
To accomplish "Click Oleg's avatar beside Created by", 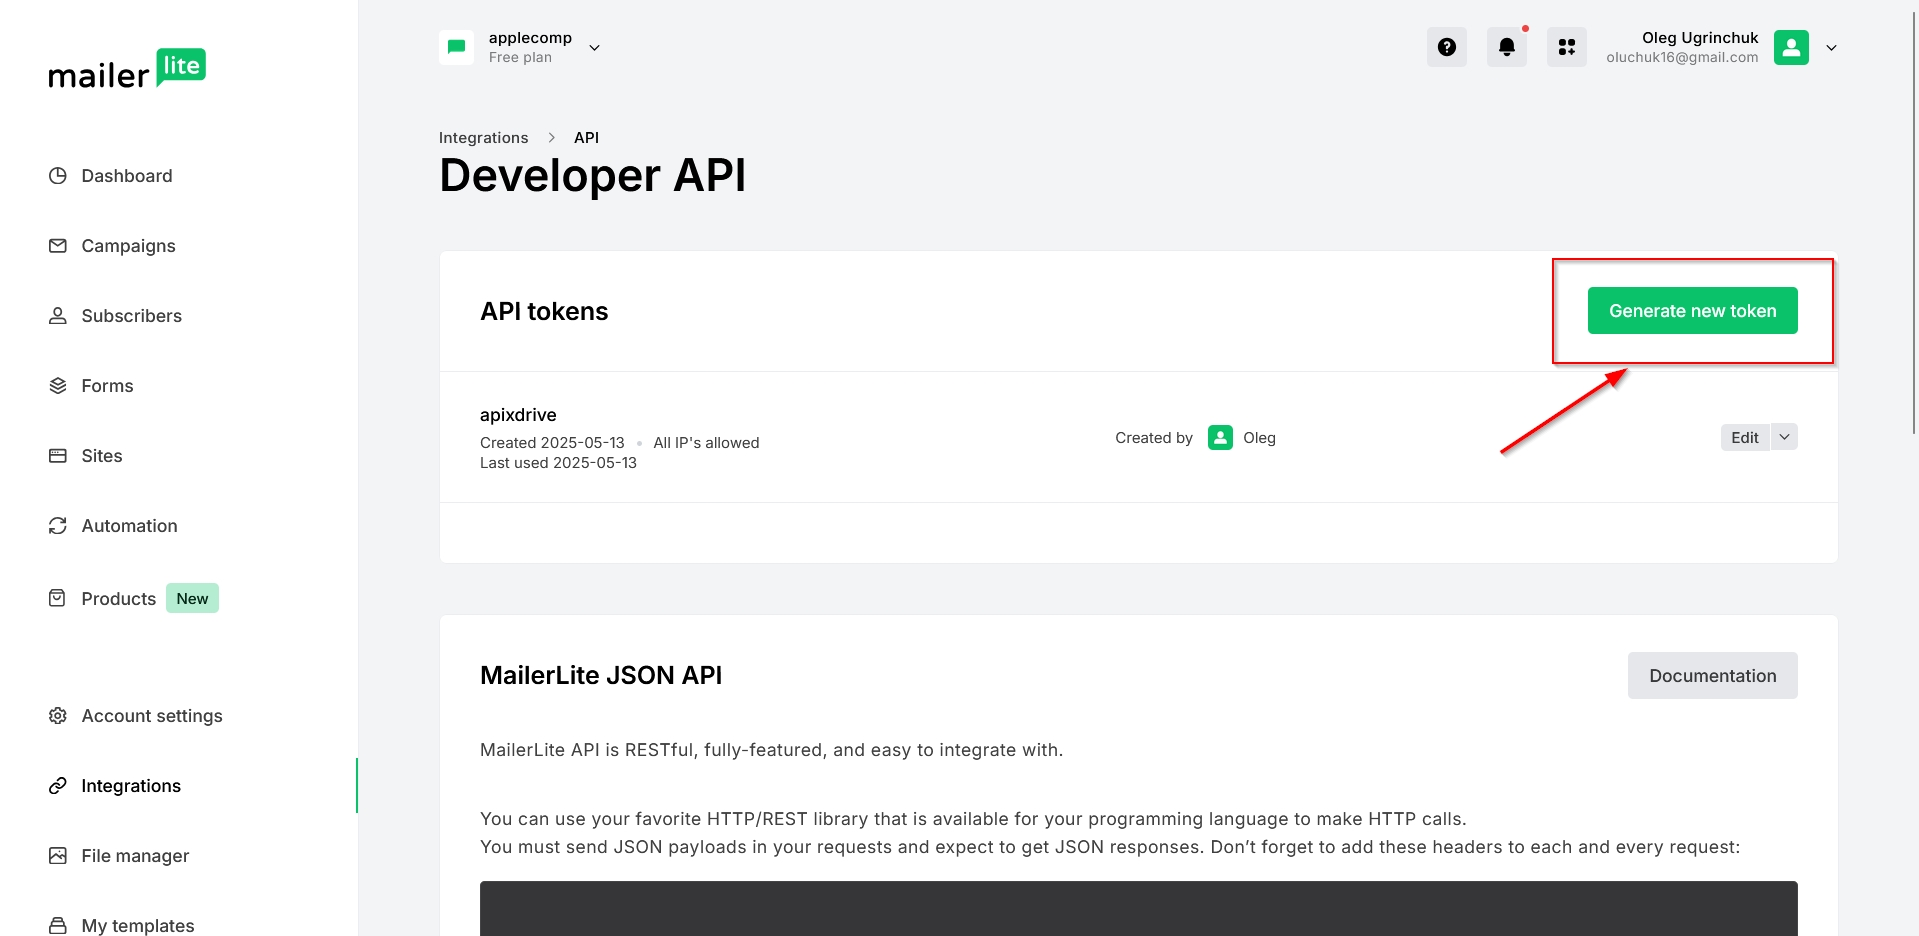I will pyautogui.click(x=1220, y=438).
